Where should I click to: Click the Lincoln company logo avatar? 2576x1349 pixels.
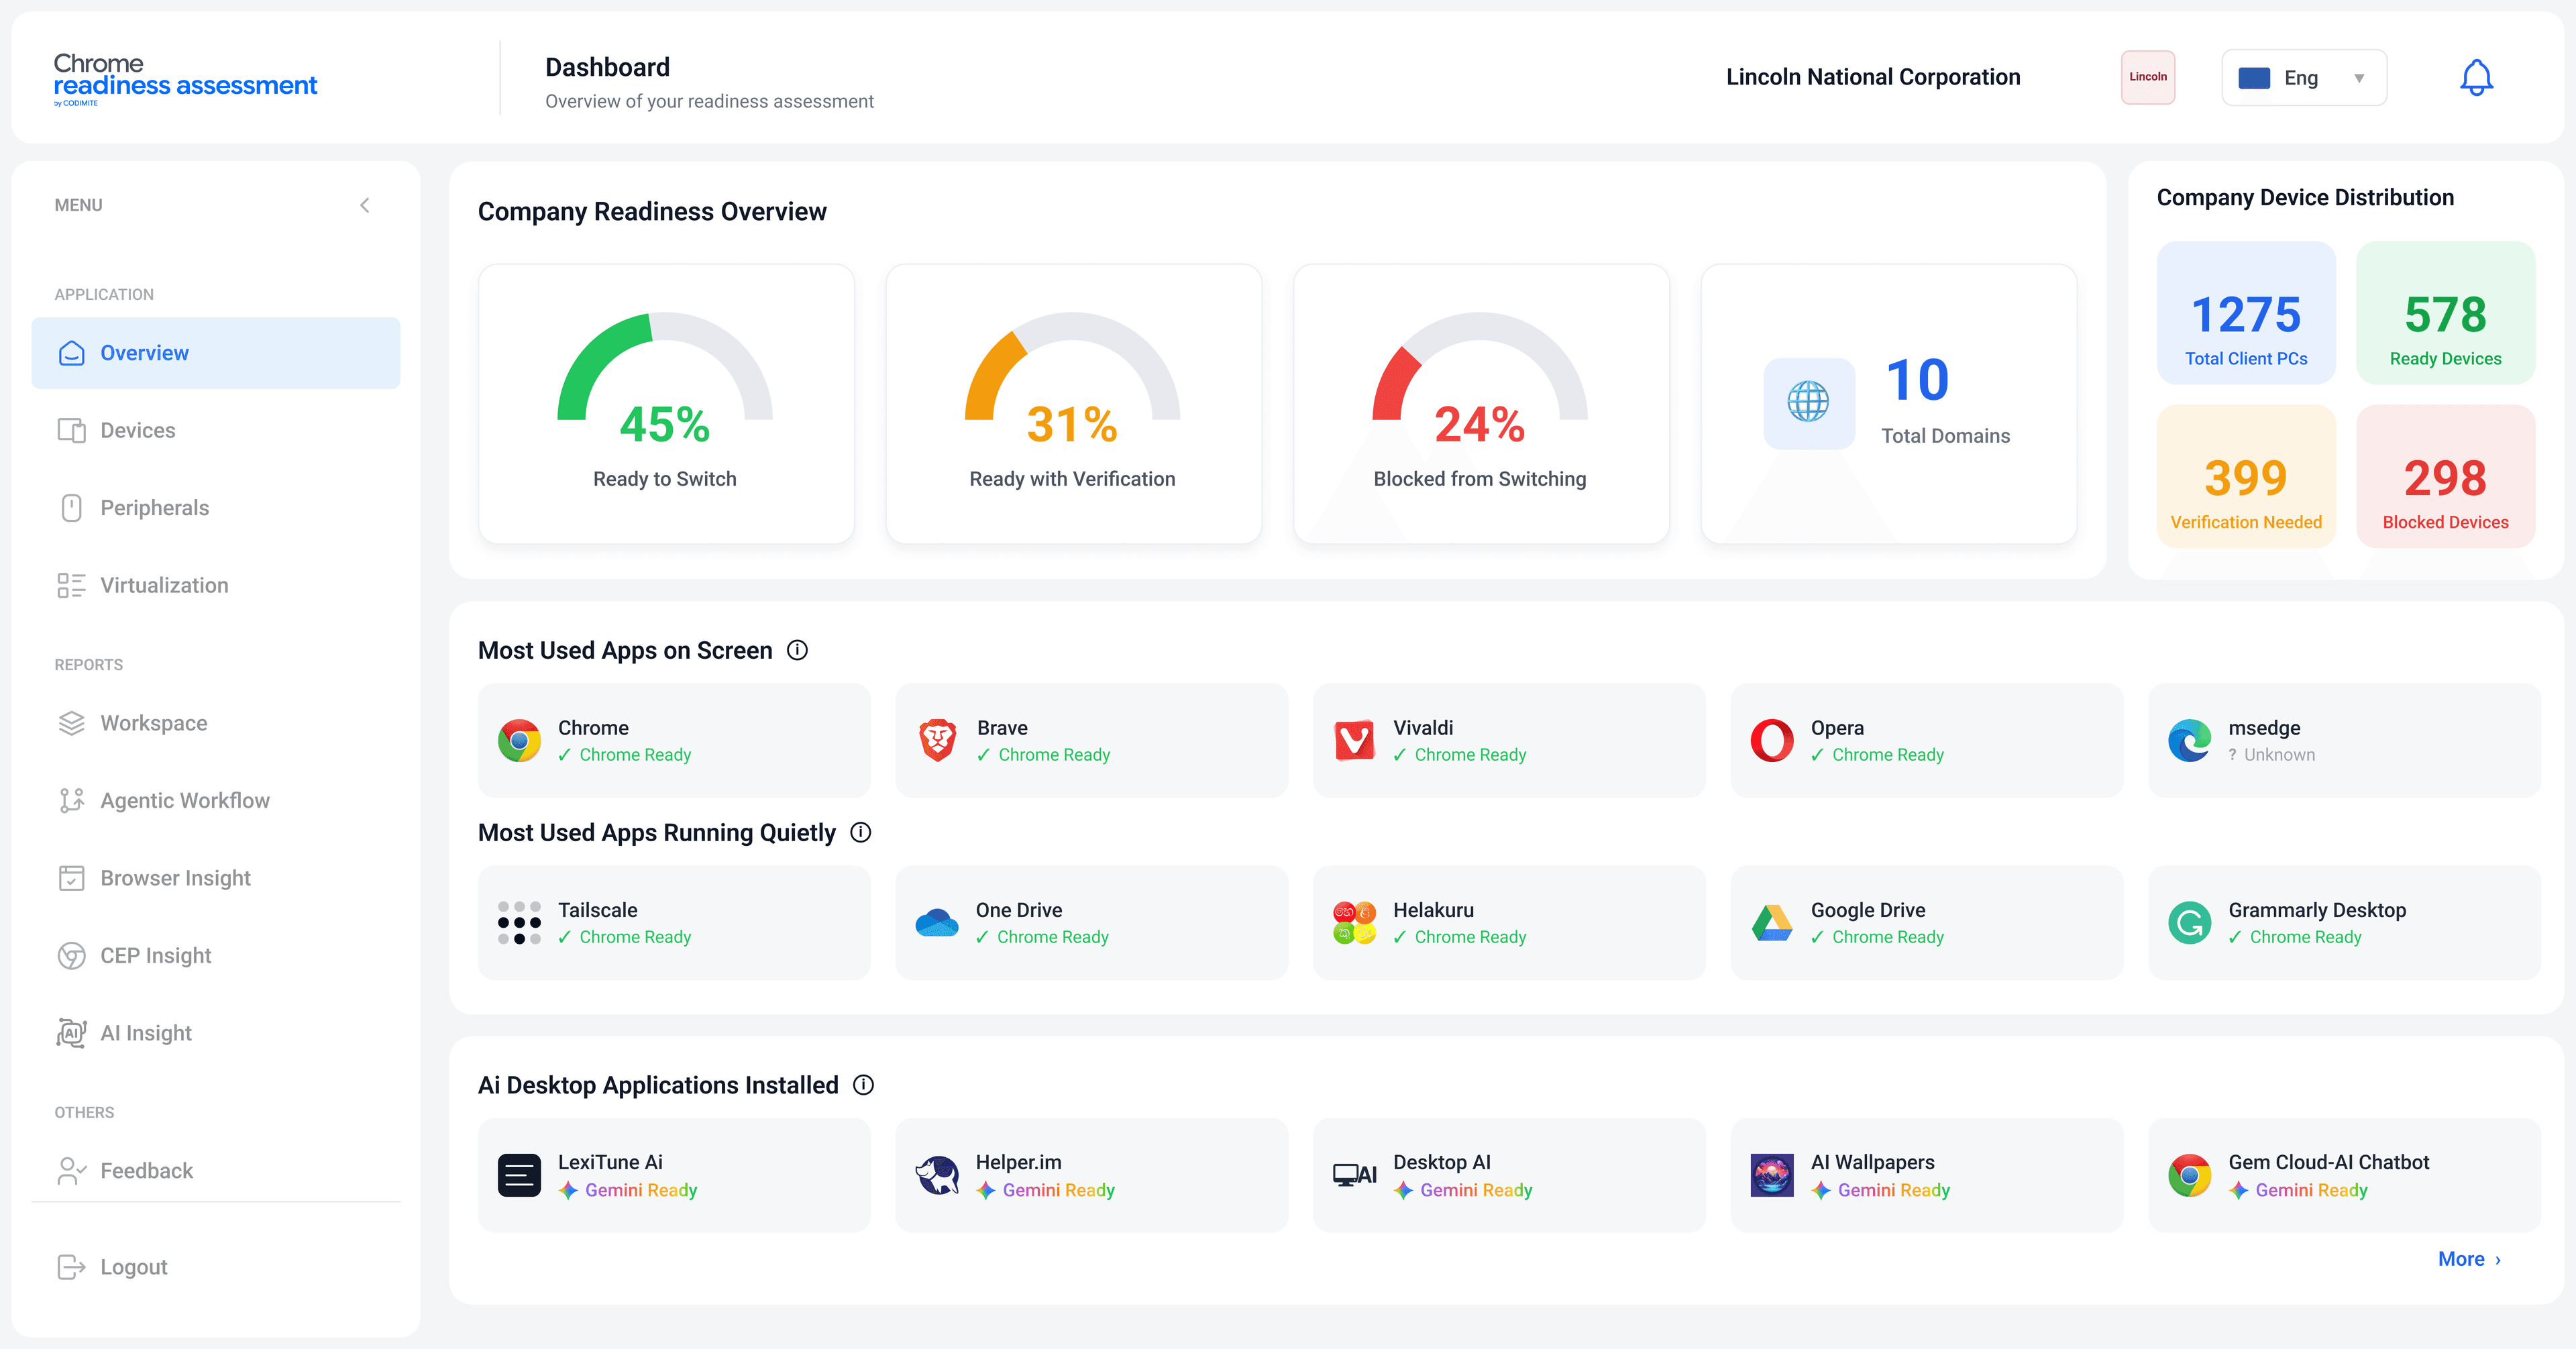(x=2148, y=77)
